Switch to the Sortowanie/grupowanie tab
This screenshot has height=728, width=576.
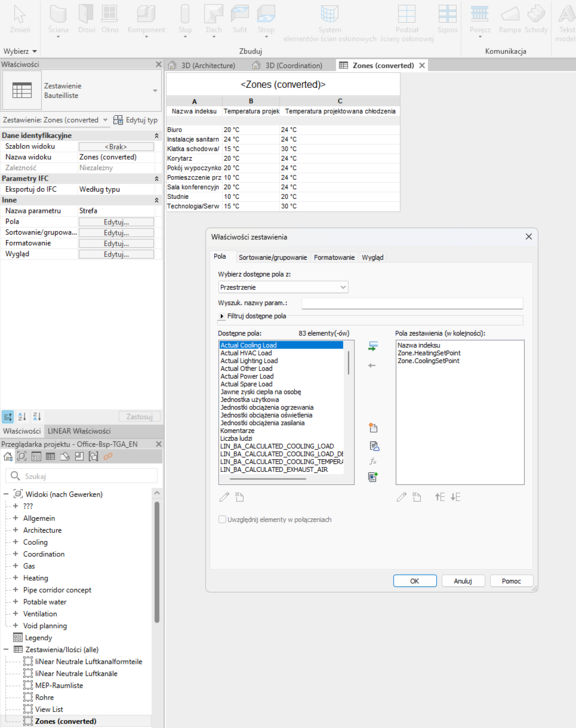[x=272, y=257]
